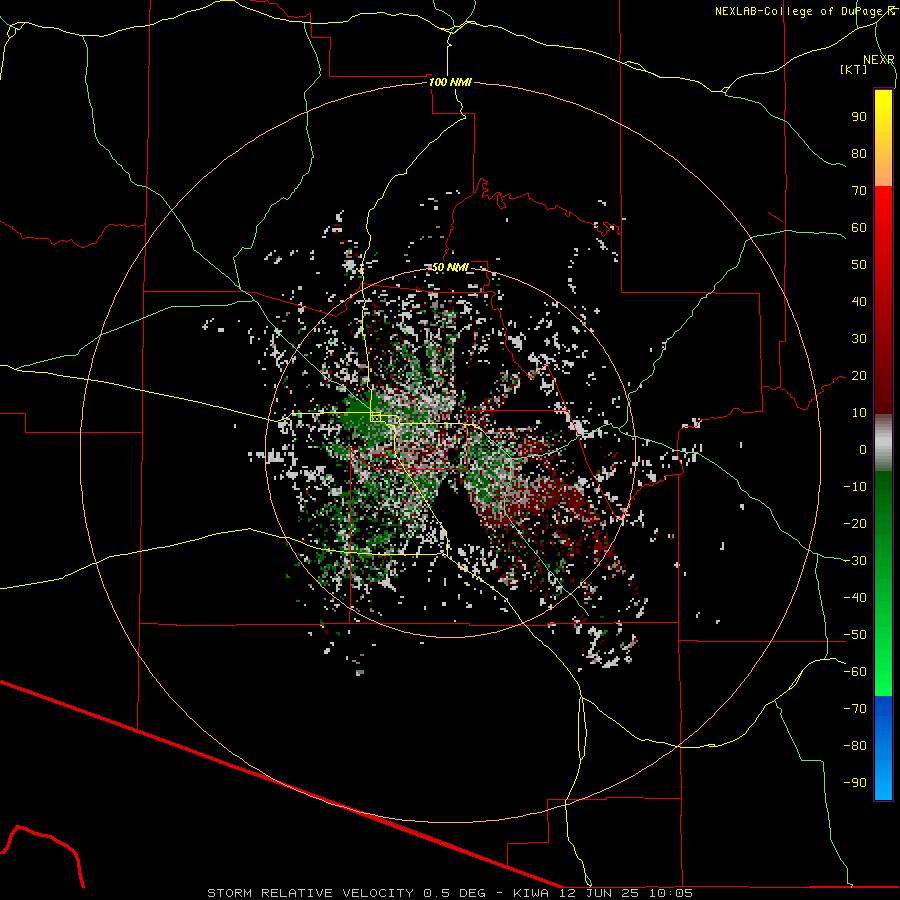This screenshot has height=900, width=900.
Task: Pick the bright red segment of color bar
Action: (x=883, y=212)
